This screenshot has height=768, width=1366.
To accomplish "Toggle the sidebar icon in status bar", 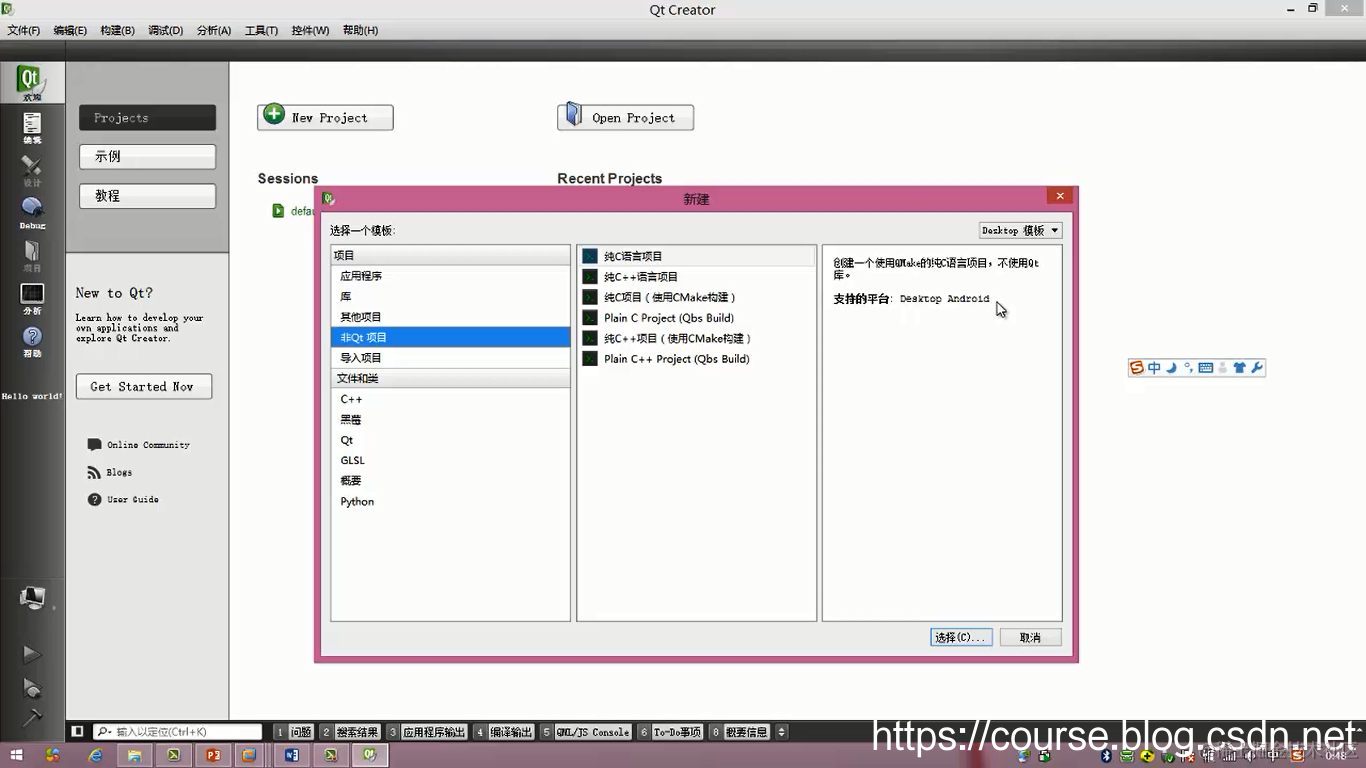I will point(78,732).
